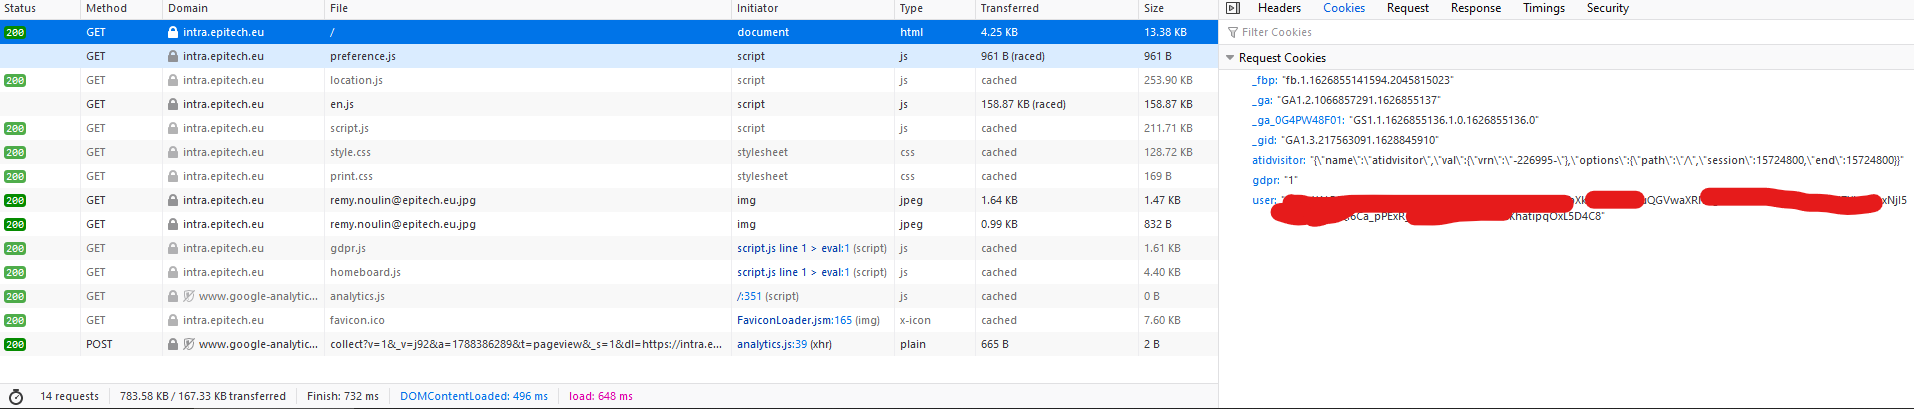The image size is (1914, 409).
Task: Collapse the network details side panel
Action: [1233, 8]
